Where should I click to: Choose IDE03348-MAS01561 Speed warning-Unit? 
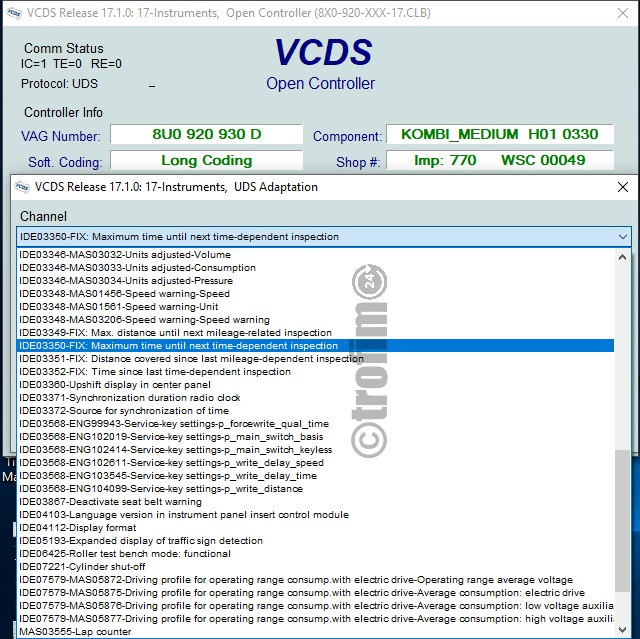click(316, 307)
